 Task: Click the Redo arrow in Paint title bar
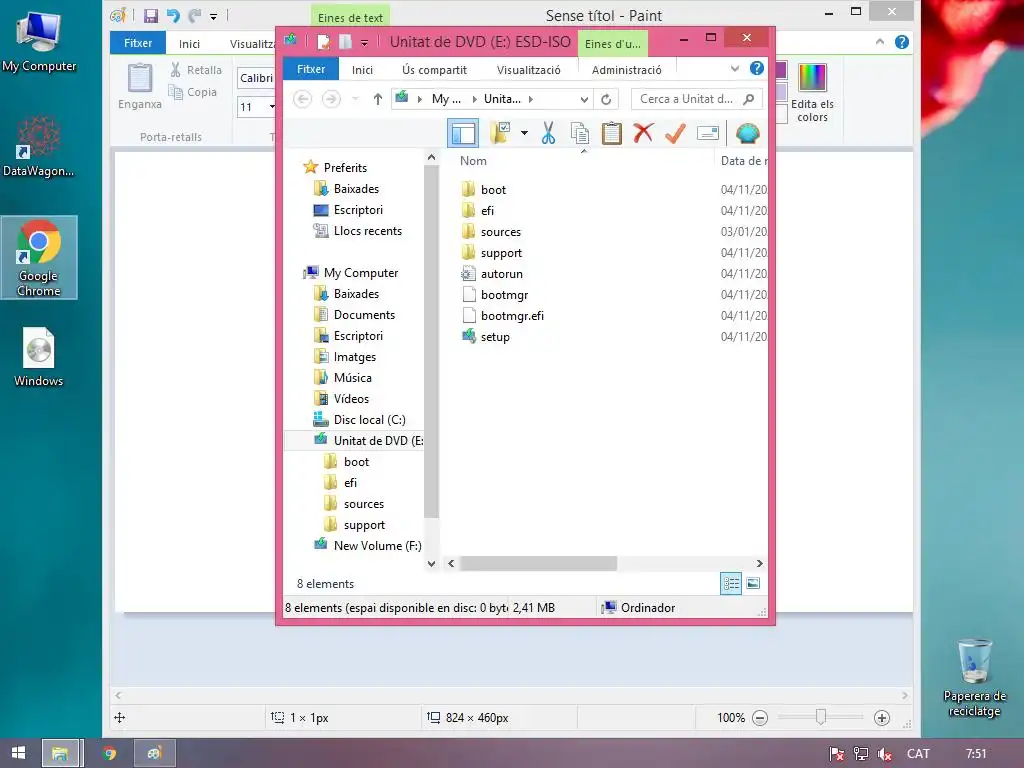(x=195, y=15)
